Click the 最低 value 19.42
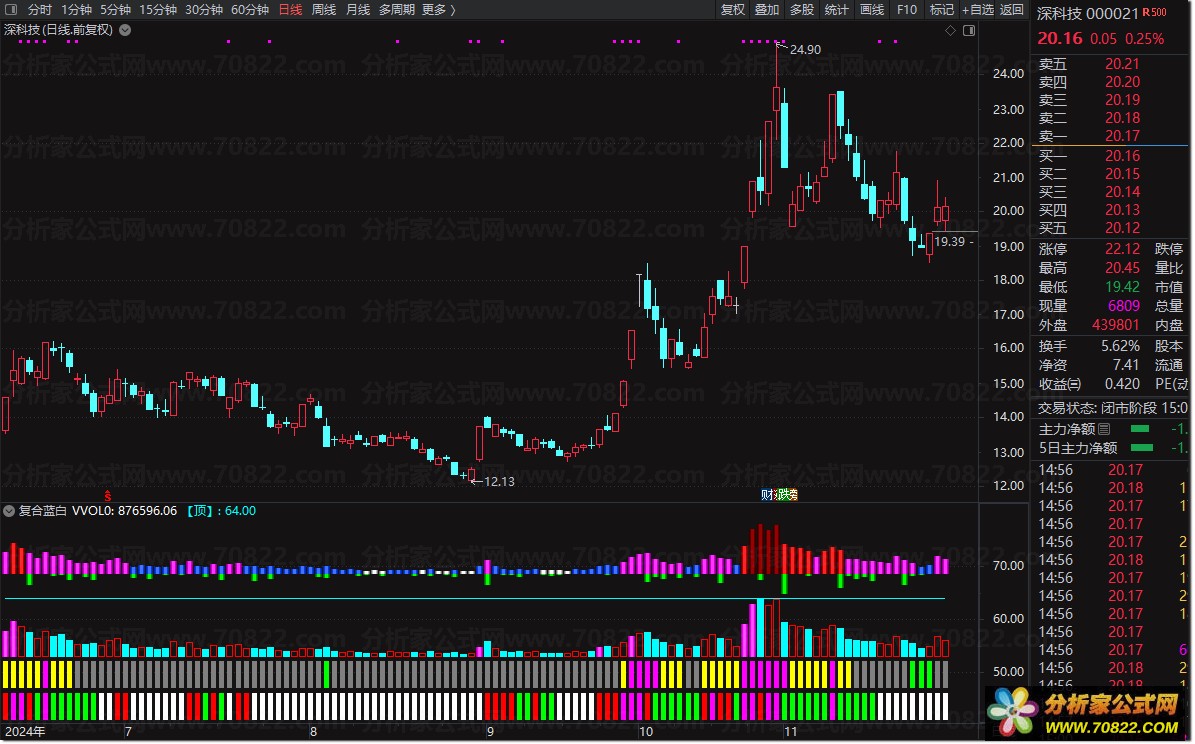Viewport: 1195px width, 744px height. pyautogui.click(x=1123, y=287)
